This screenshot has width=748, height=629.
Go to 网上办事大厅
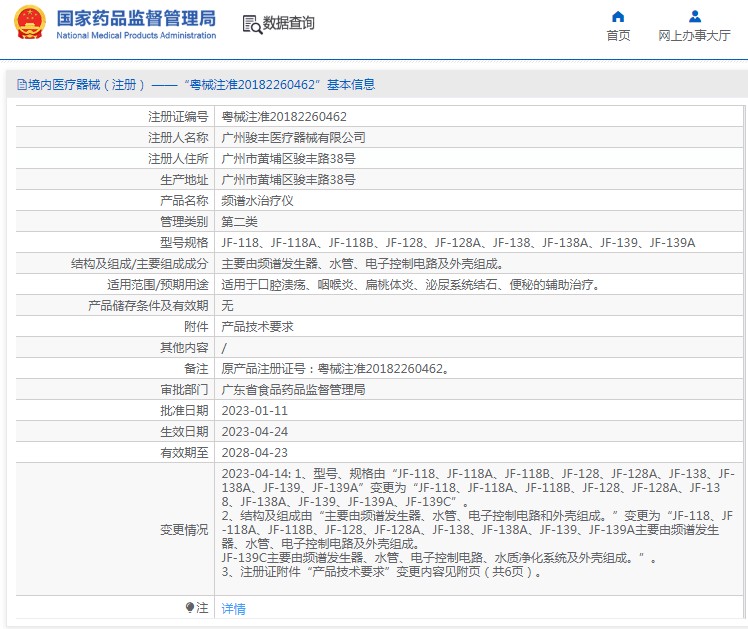coord(694,35)
